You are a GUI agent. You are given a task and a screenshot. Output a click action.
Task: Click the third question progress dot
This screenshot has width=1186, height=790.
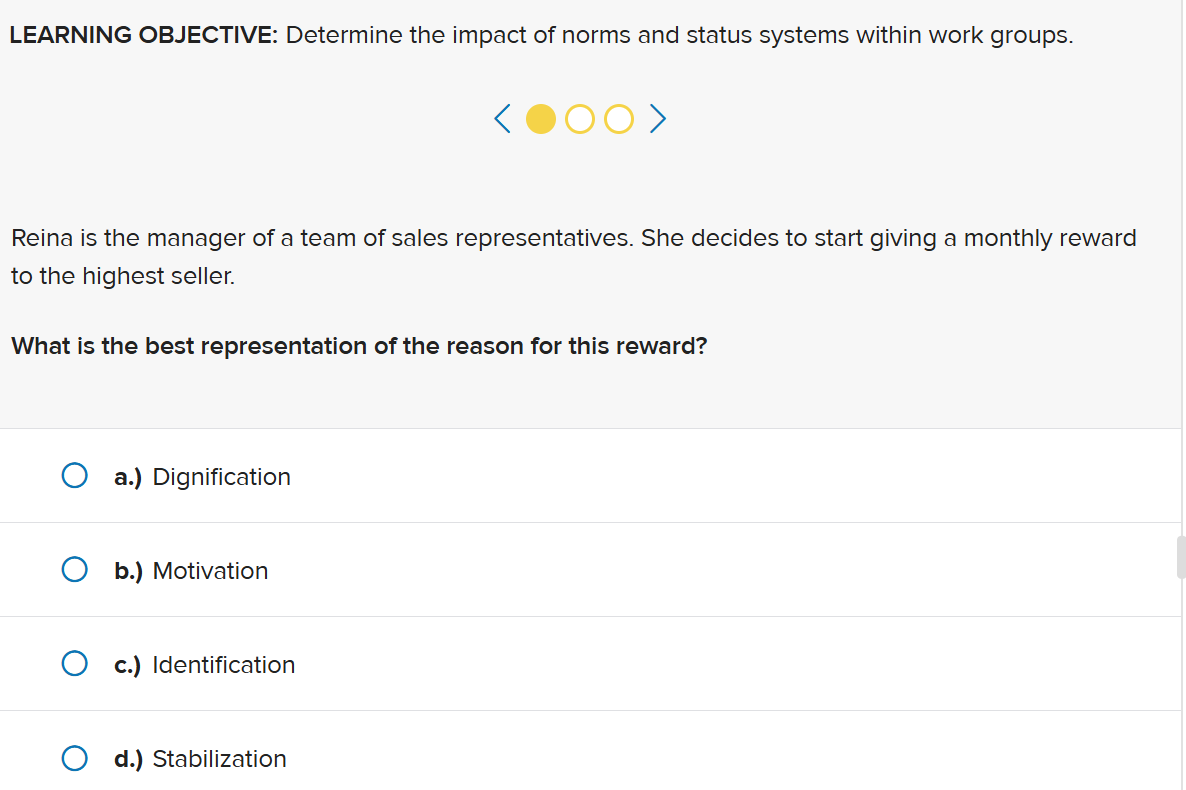click(x=618, y=118)
